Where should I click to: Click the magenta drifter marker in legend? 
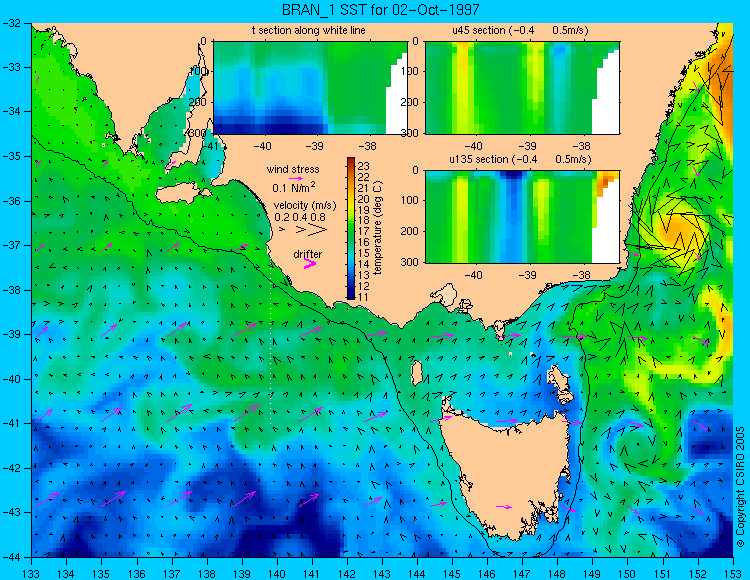point(310,264)
